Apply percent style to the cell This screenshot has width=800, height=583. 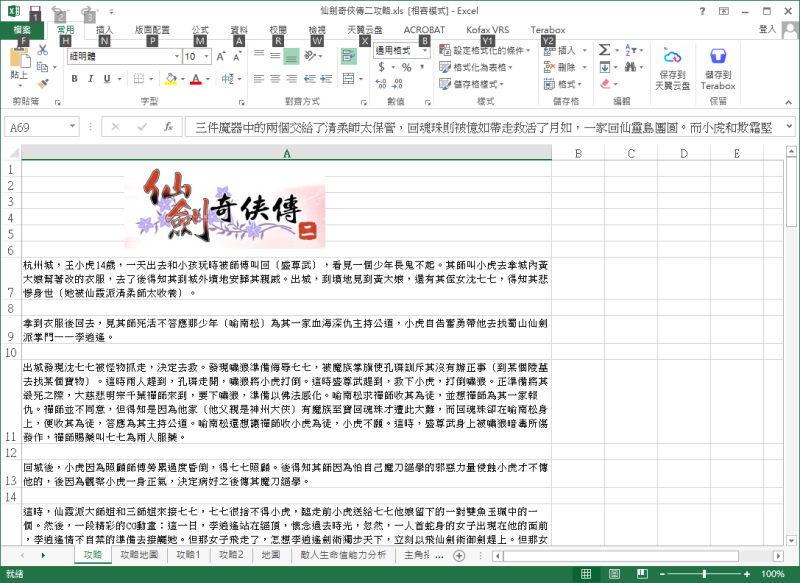407,67
